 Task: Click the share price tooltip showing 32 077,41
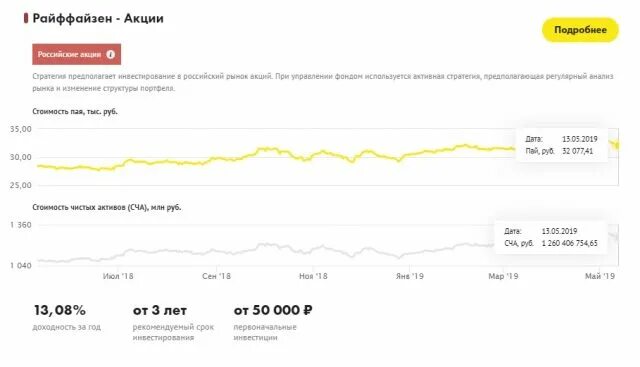click(562, 145)
